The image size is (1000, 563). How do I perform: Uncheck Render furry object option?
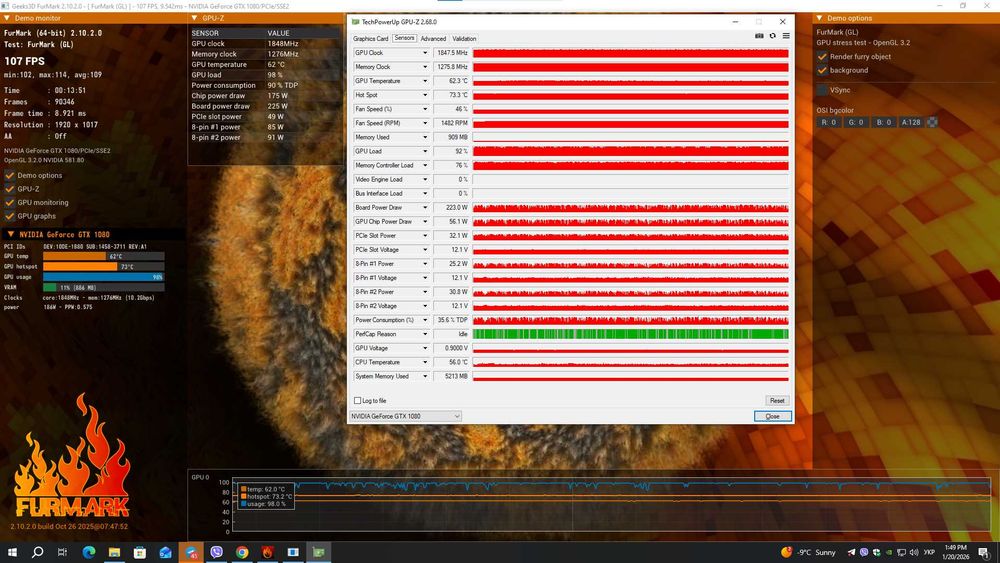click(x=822, y=57)
